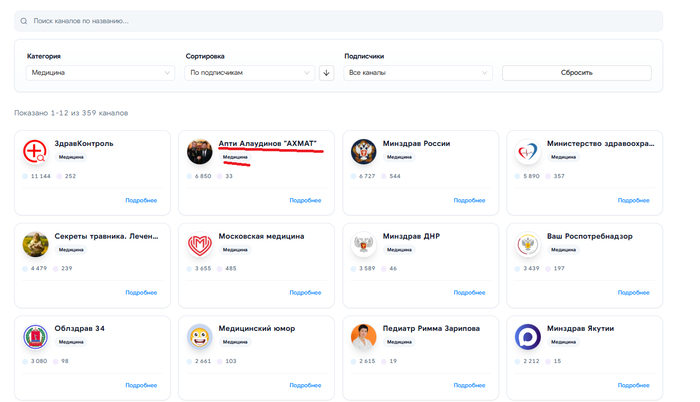Toggle sort direction arrow button
Screen dimensions: 700x402
click(326, 73)
